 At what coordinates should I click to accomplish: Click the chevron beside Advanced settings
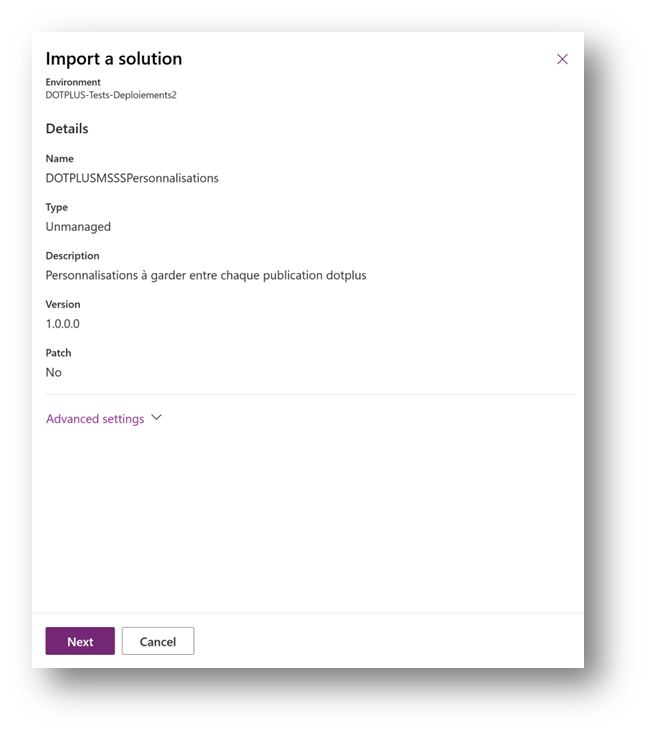[x=156, y=418]
